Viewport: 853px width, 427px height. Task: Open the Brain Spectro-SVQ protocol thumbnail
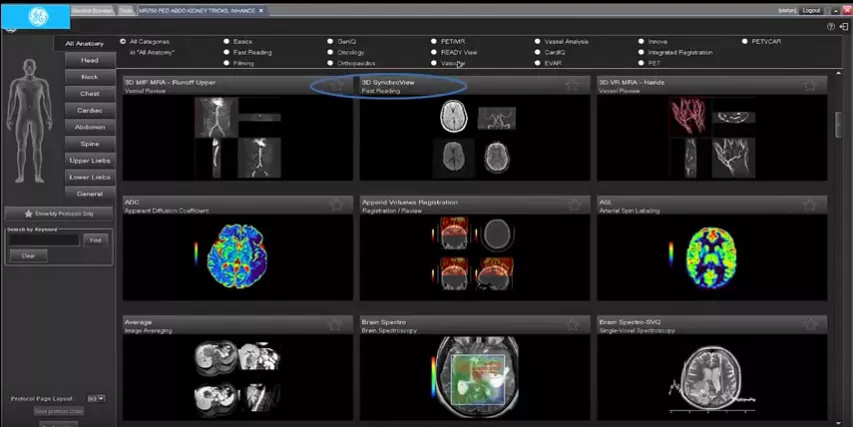click(x=712, y=376)
